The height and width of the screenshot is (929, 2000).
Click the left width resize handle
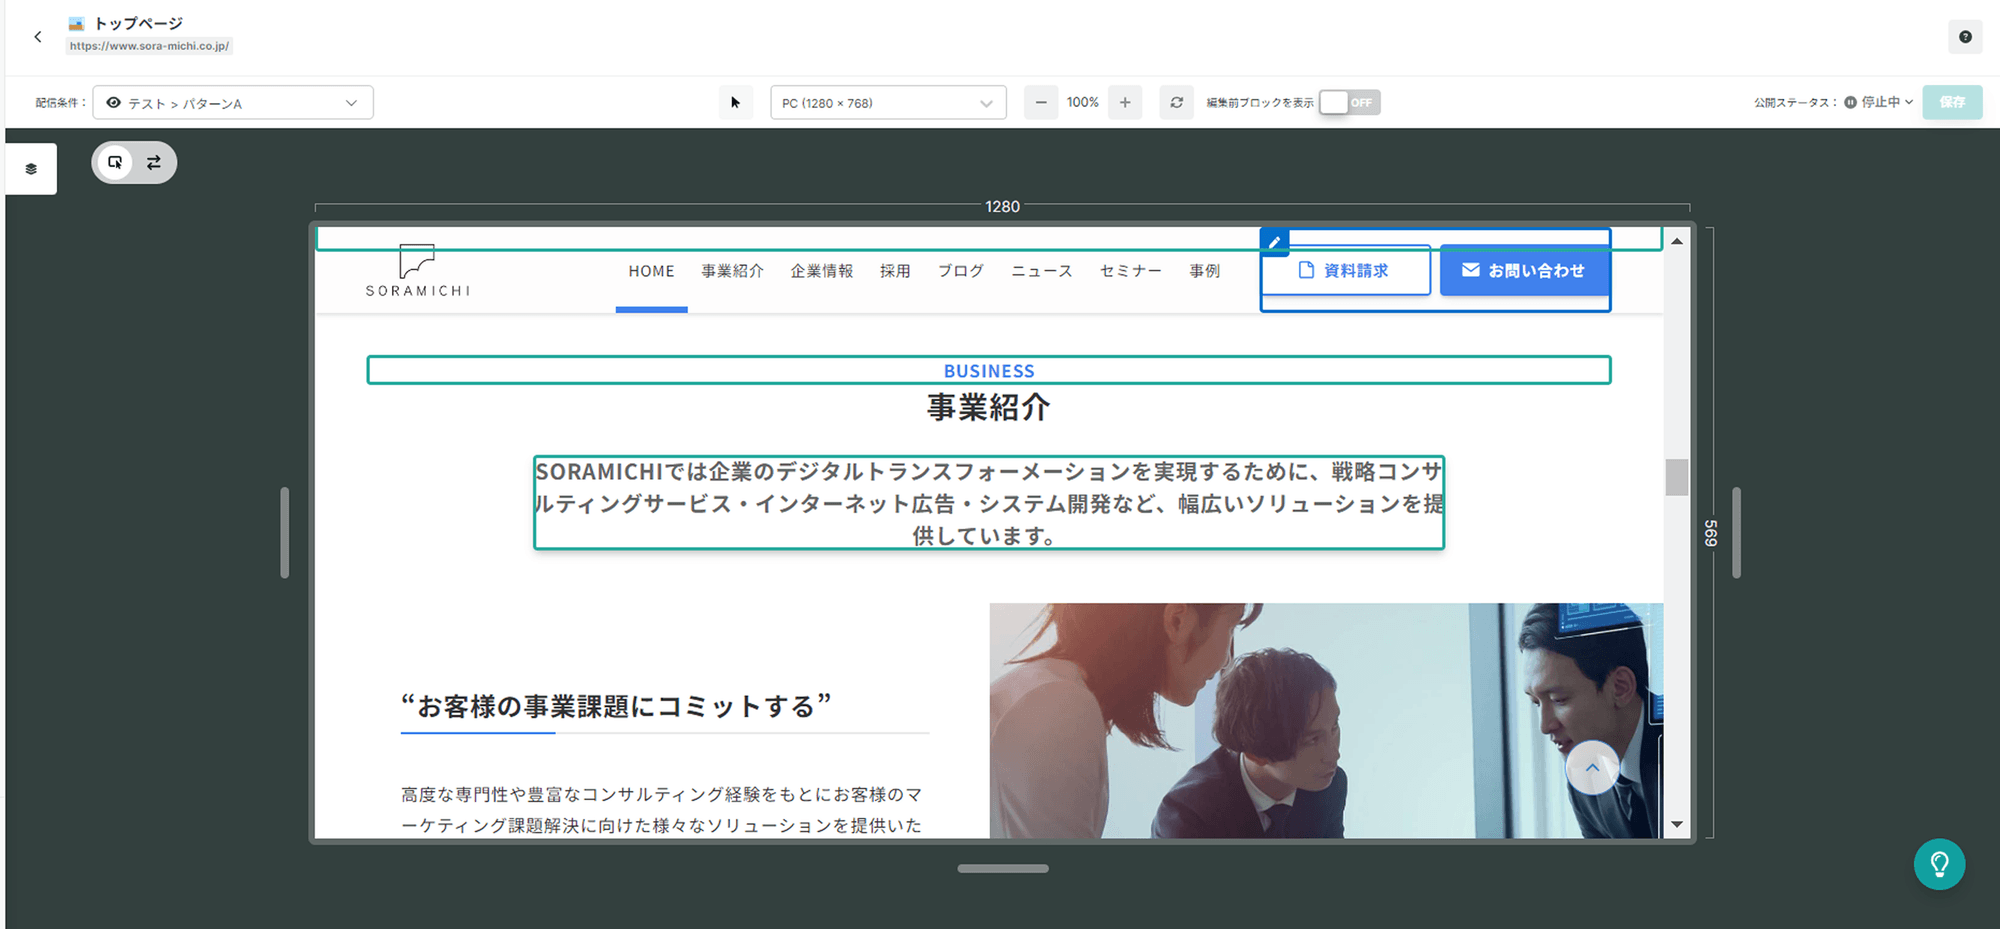(285, 533)
